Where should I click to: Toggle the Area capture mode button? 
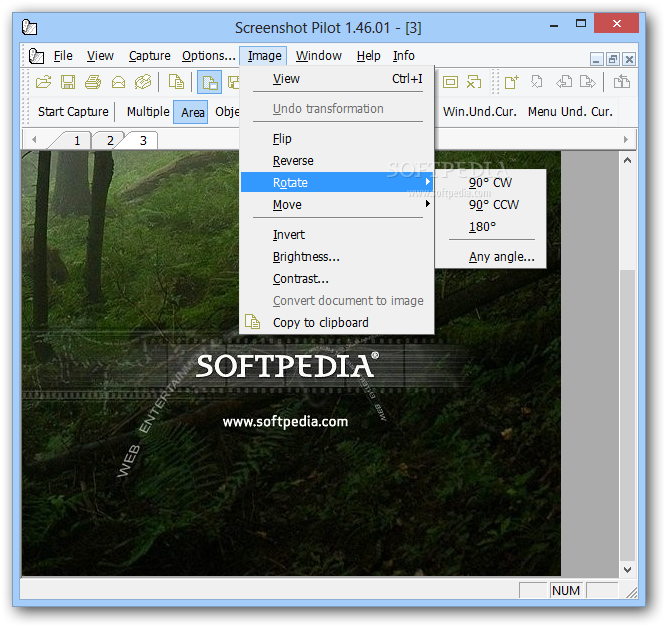[x=191, y=112]
